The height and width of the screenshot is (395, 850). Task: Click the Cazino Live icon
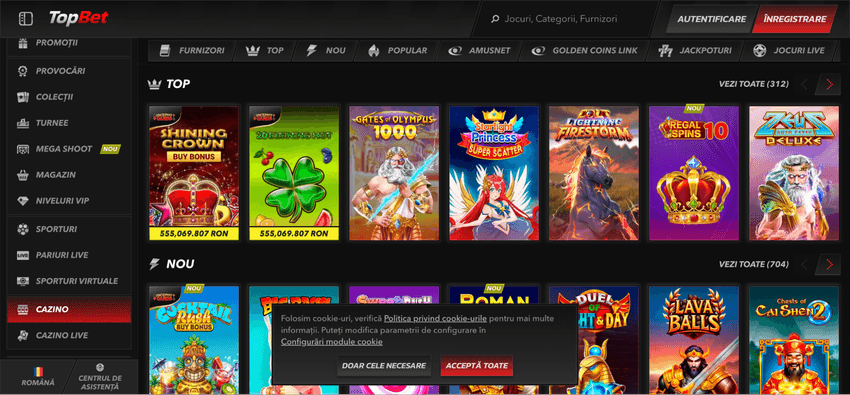[22, 335]
